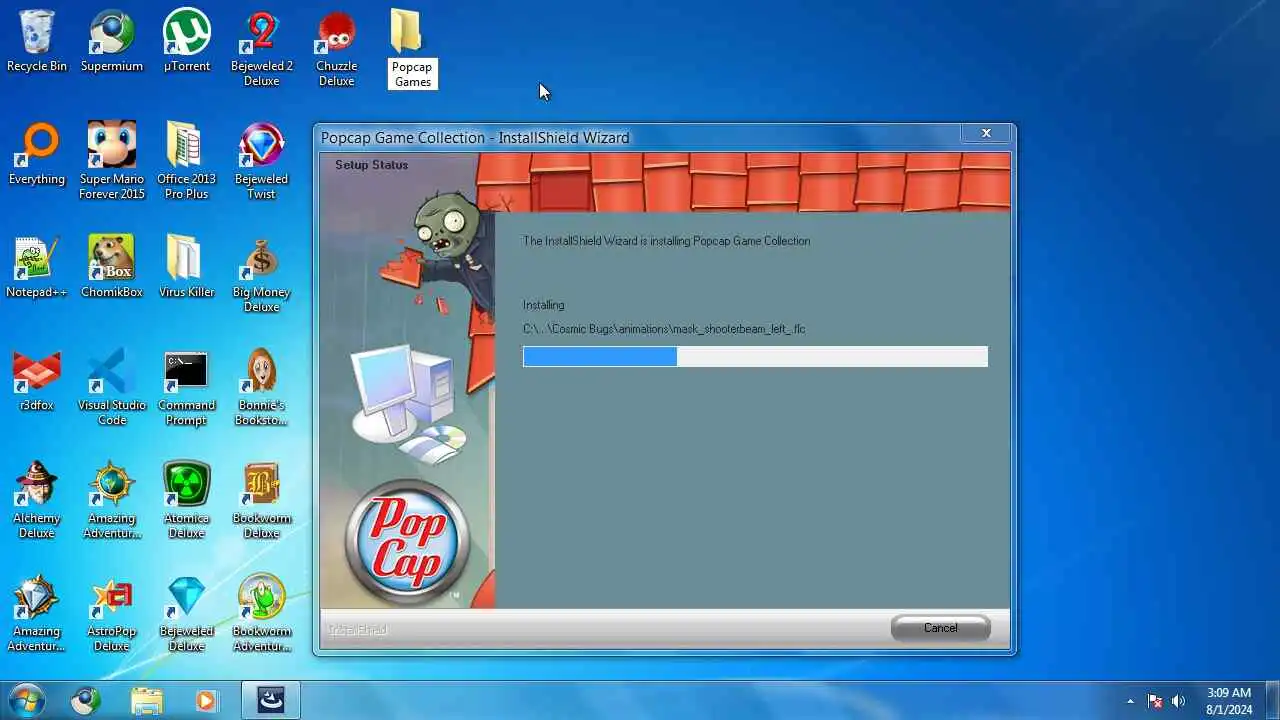
Task: Click Show Desktop button at taskbar end
Action: coord(1272,701)
